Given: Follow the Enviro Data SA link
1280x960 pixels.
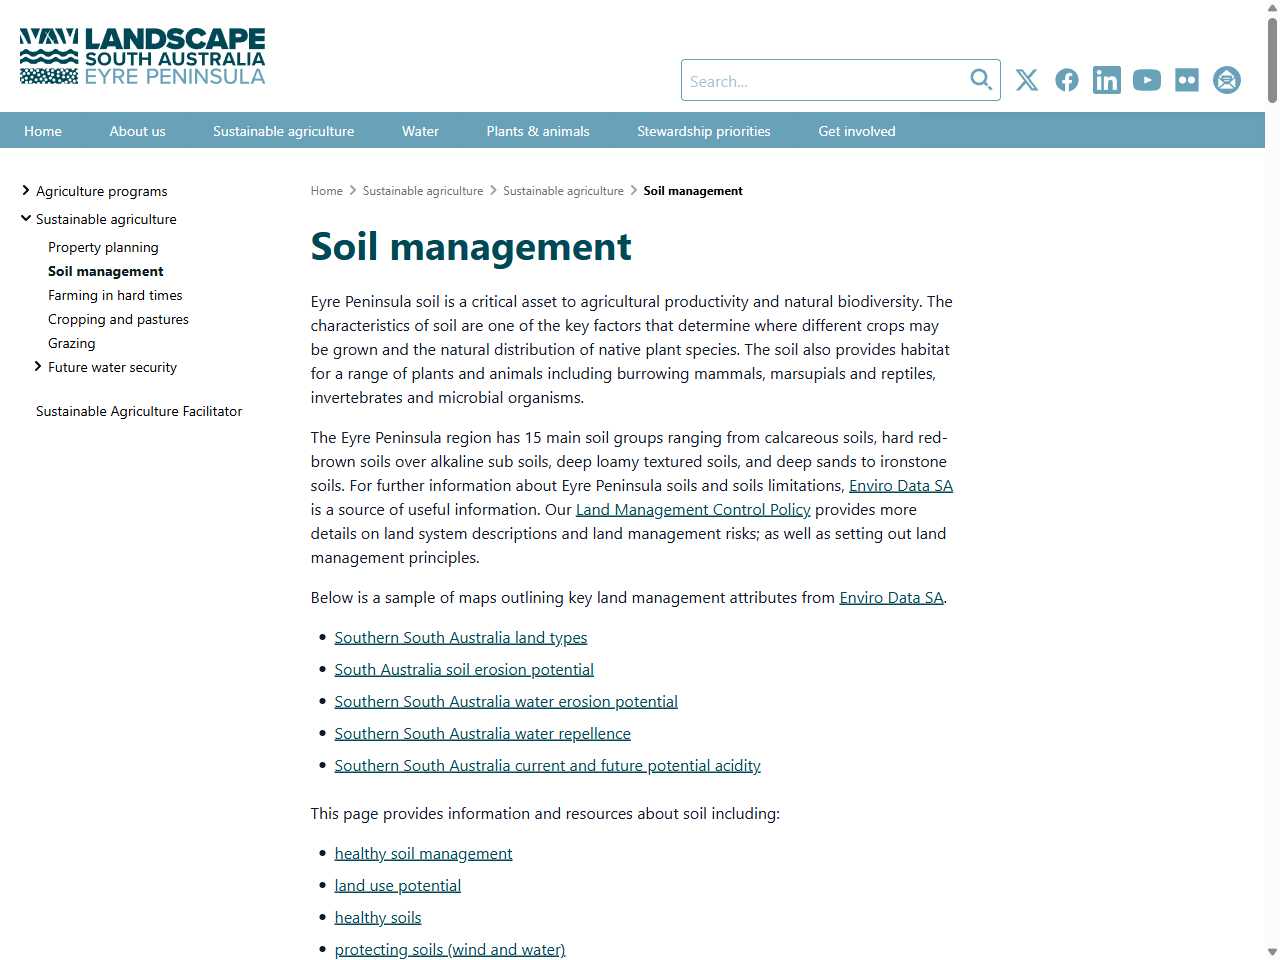Looking at the screenshot, I should [x=900, y=485].
